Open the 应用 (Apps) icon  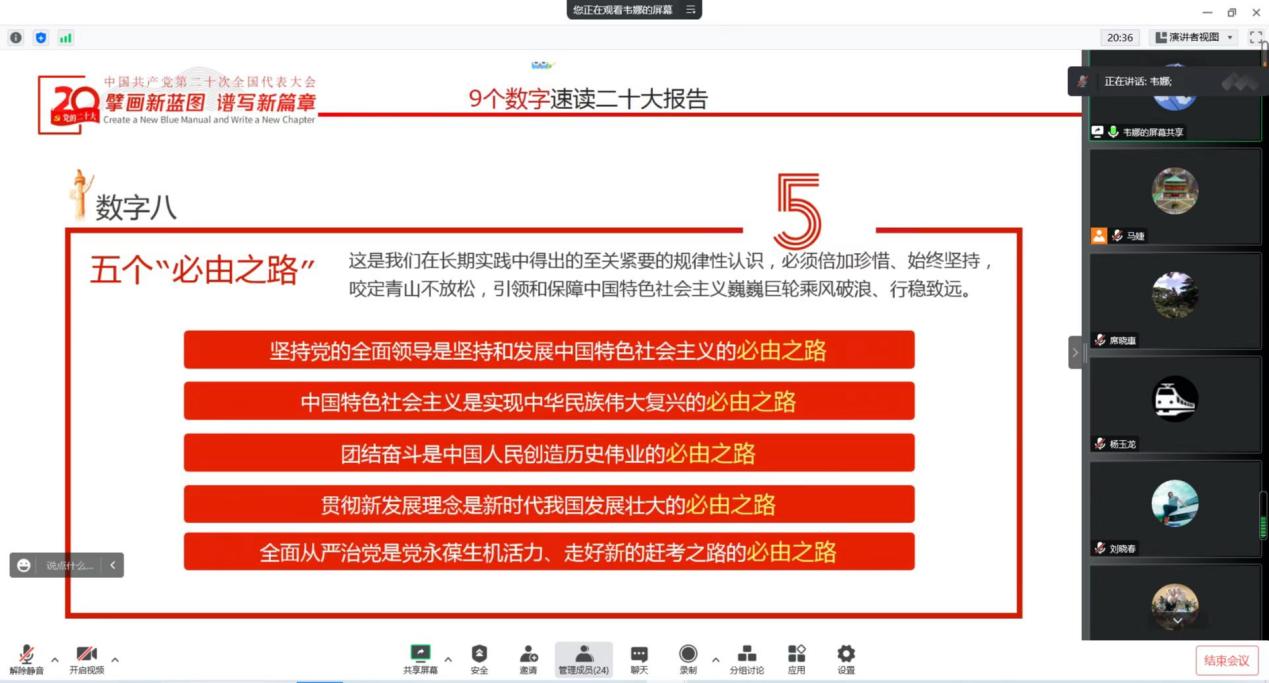pyautogui.click(x=796, y=658)
